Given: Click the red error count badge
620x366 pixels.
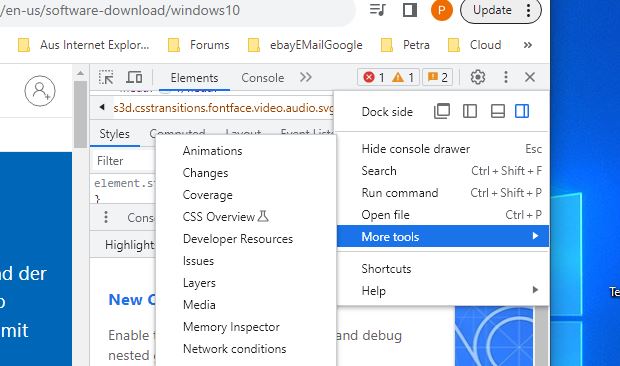Looking at the screenshot, I should [374, 77].
